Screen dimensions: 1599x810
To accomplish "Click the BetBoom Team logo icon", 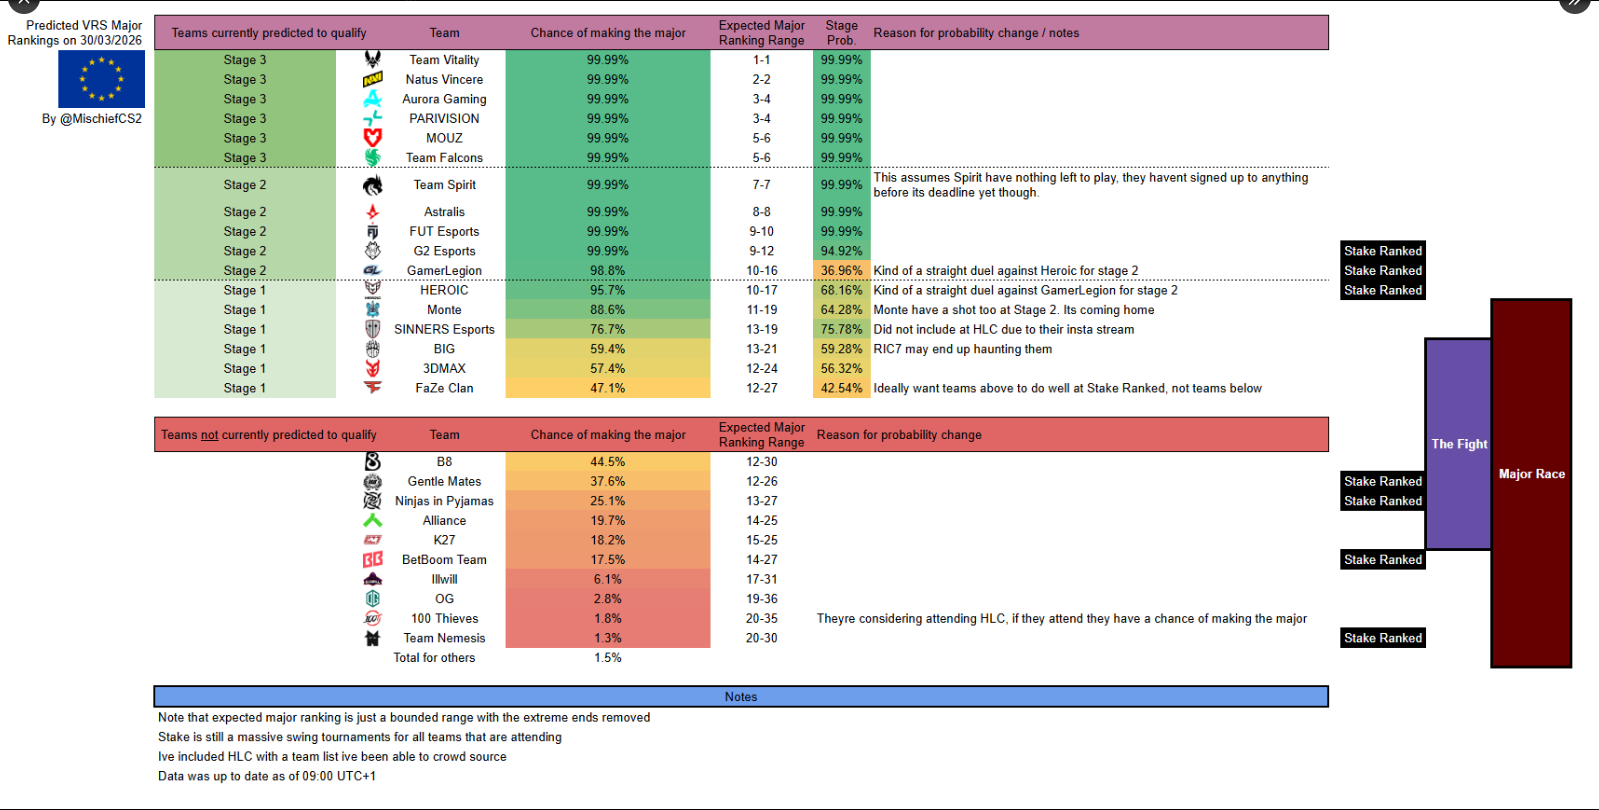I will 372,560.
